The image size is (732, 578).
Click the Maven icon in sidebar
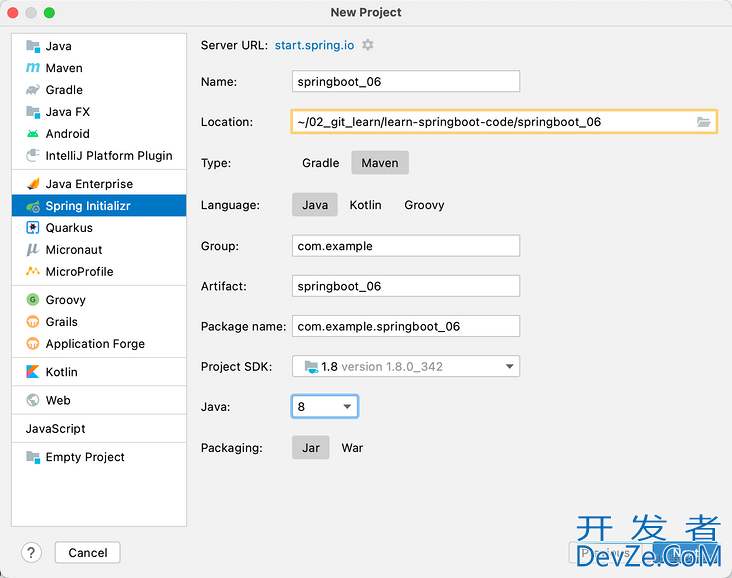pyautogui.click(x=33, y=68)
